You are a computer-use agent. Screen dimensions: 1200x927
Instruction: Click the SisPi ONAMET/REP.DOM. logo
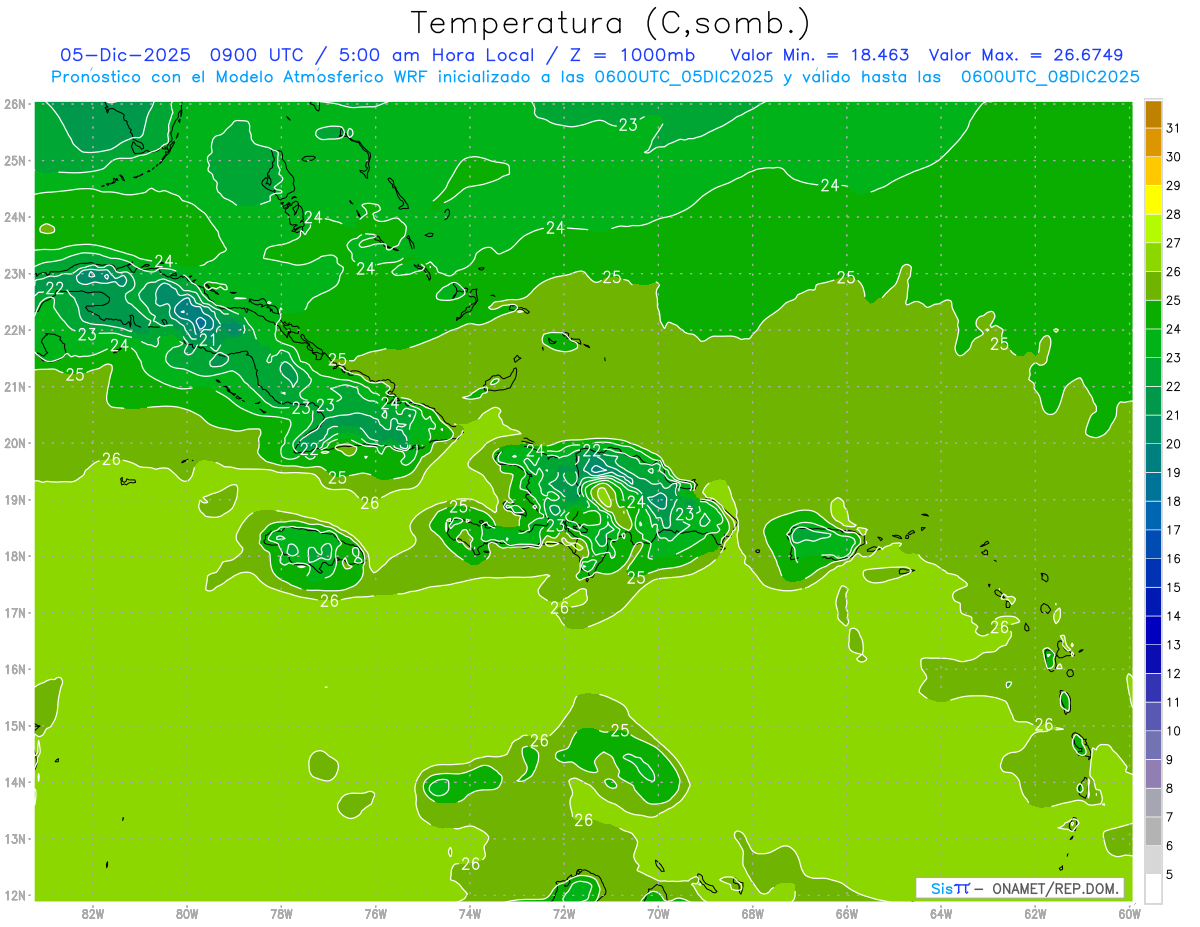point(1020,888)
